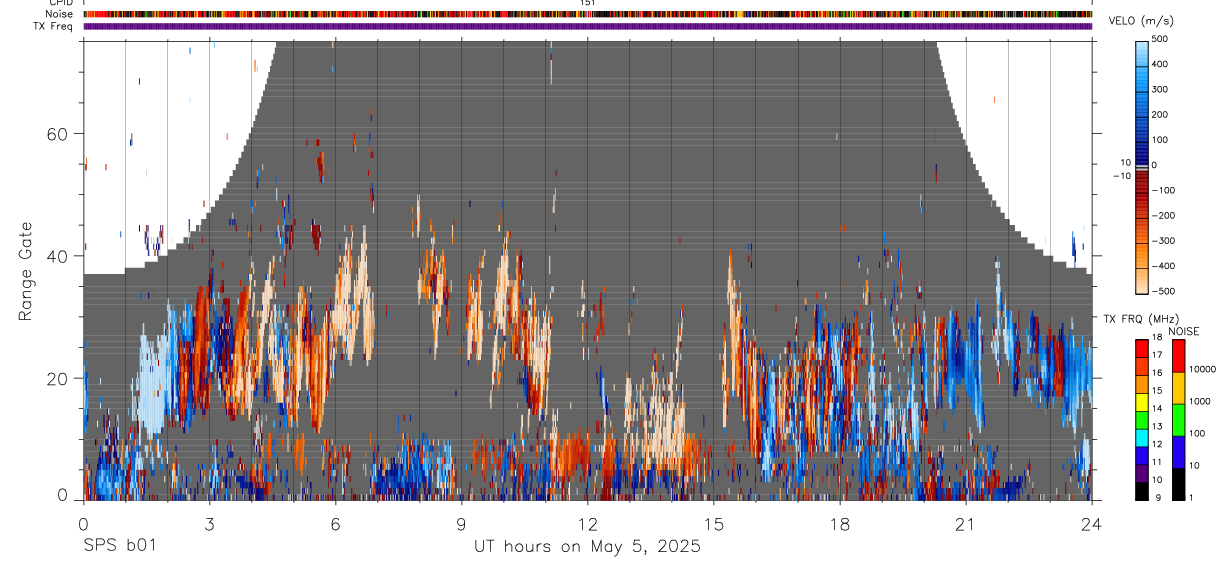Click the "-200" velocity scale label
The width and height of the screenshot is (1228, 567).
pyautogui.click(x=1165, y=216)
